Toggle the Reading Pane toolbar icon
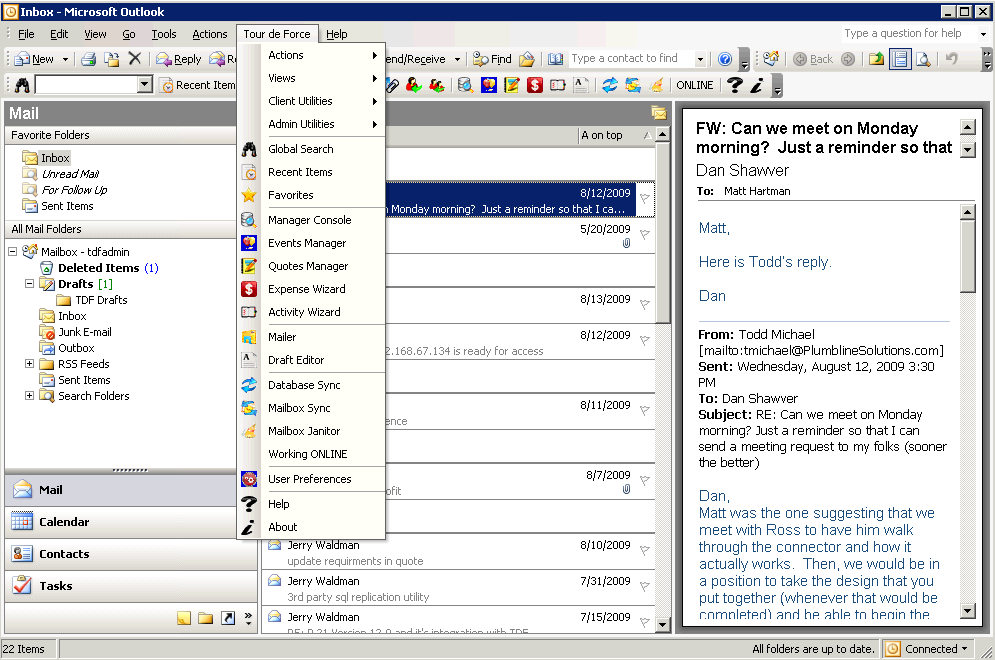 tap(900, 59)
